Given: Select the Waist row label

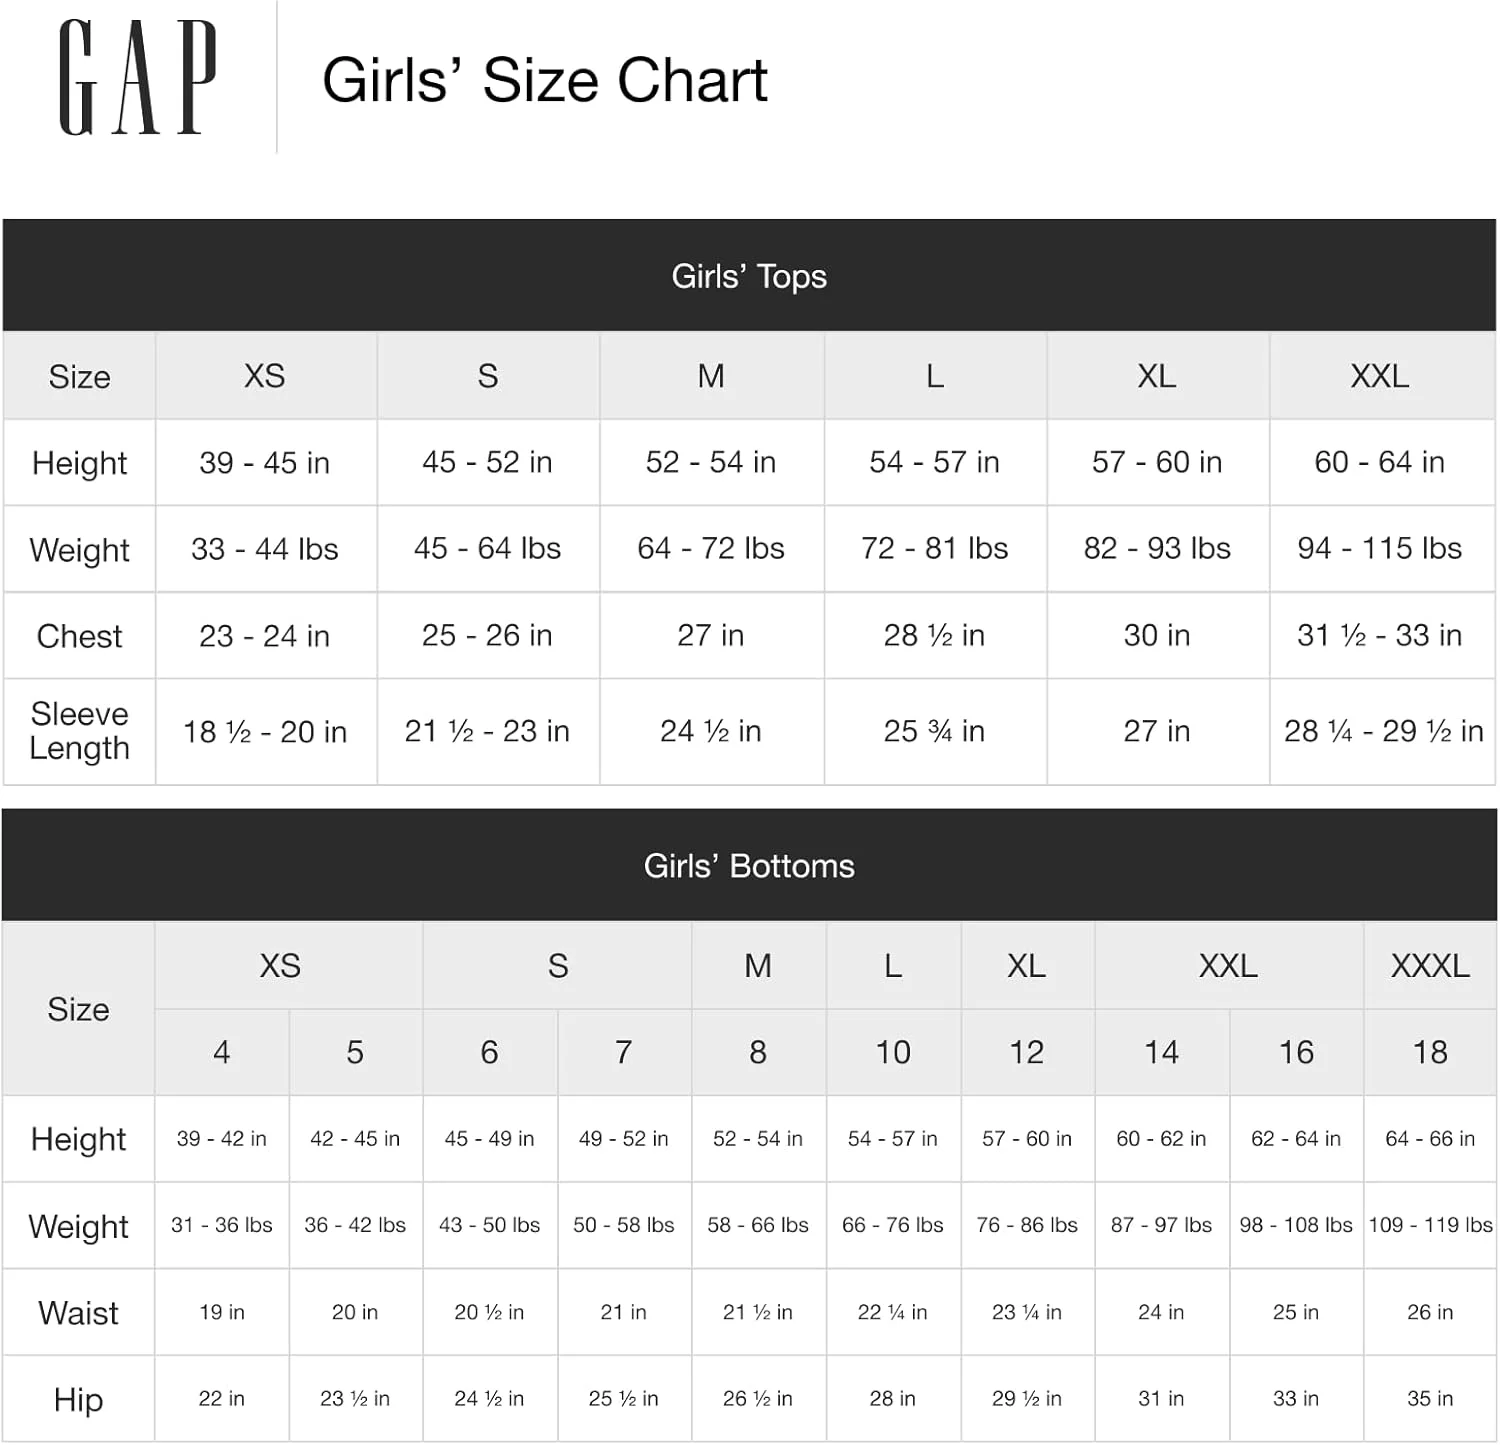Looking at the screenshot, I should [79, 1313].
